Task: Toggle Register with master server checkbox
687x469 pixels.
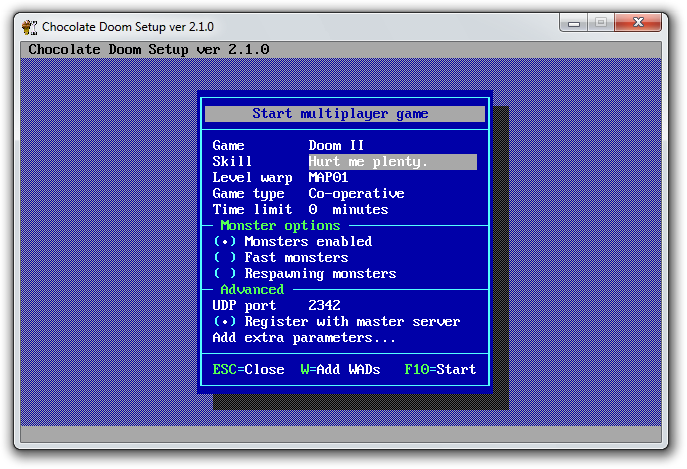Action: tap(225, 322)
